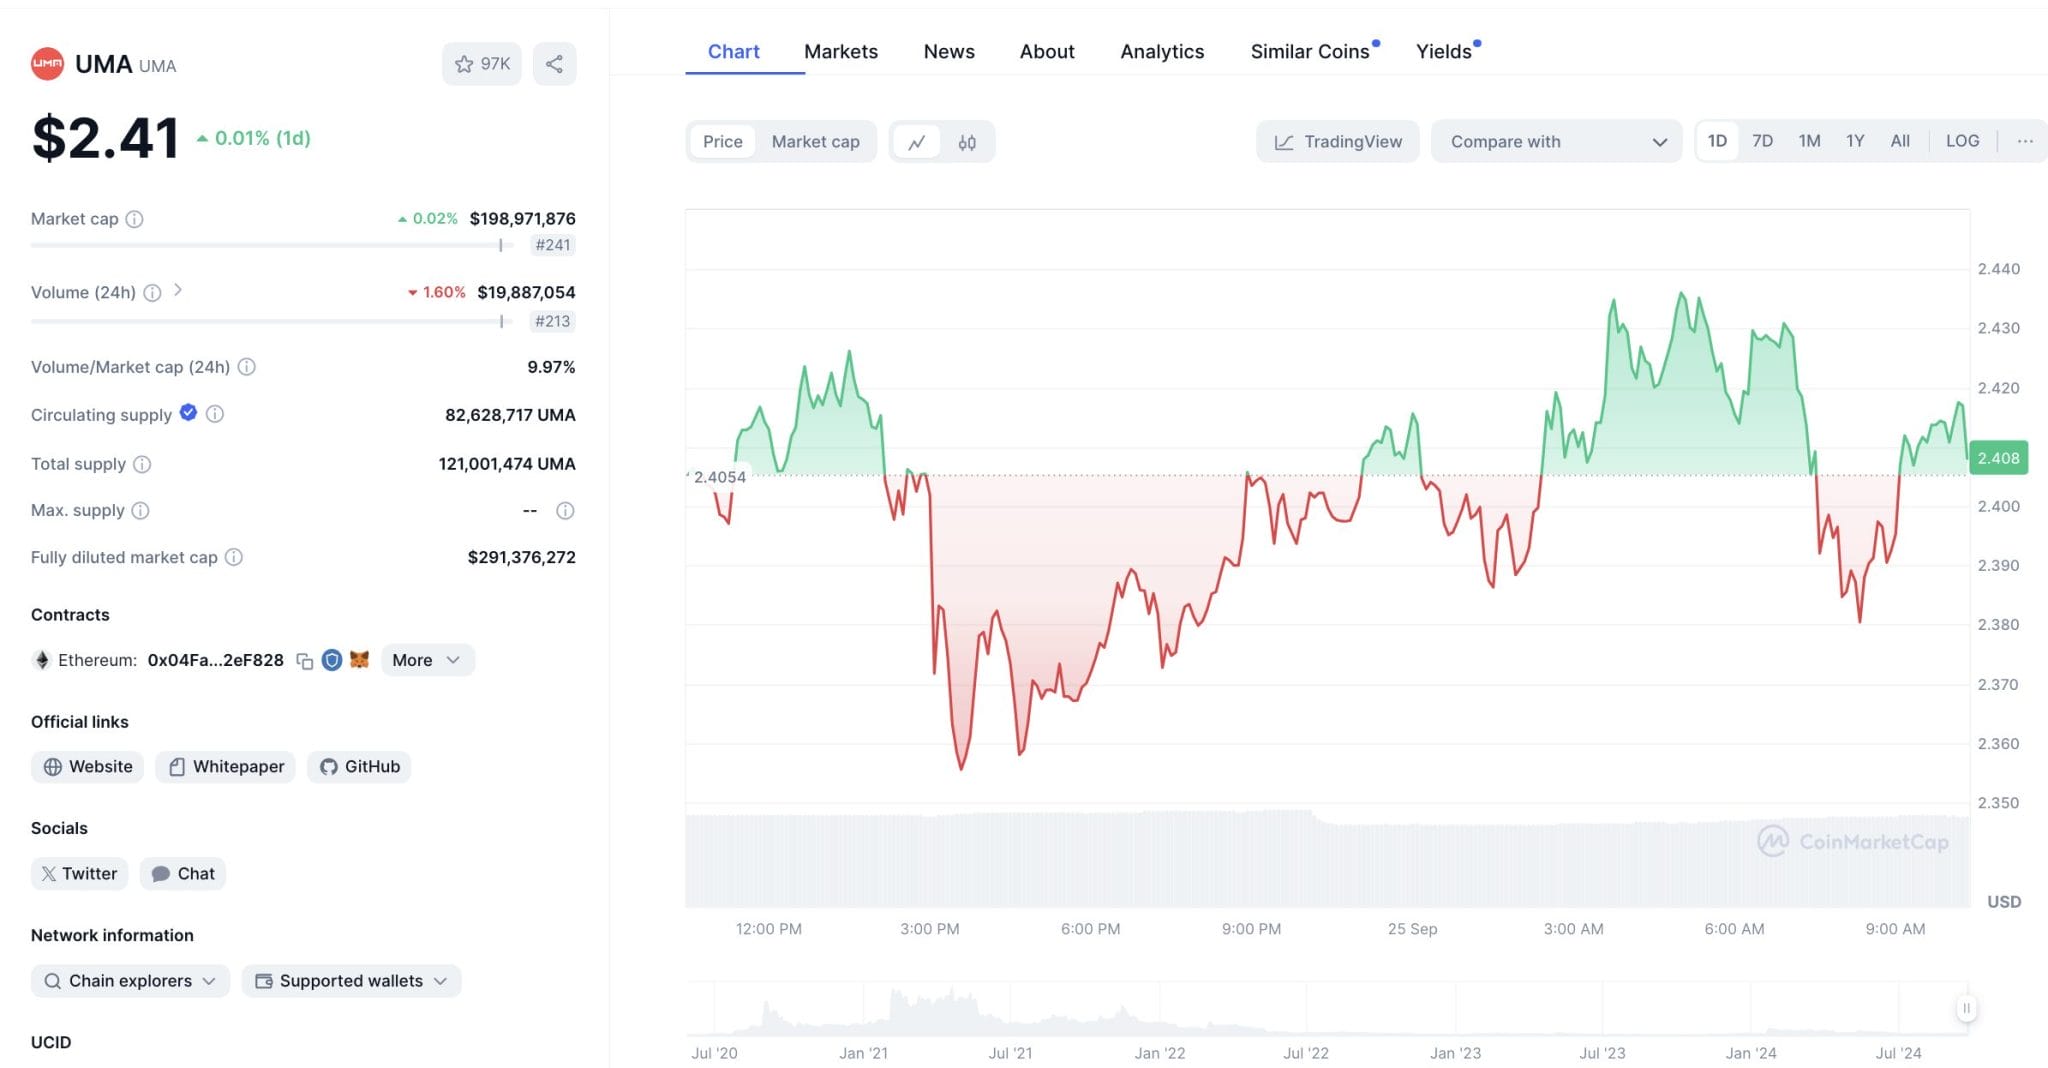
Task: Open the Twitter social link
Action: [79, 874]
